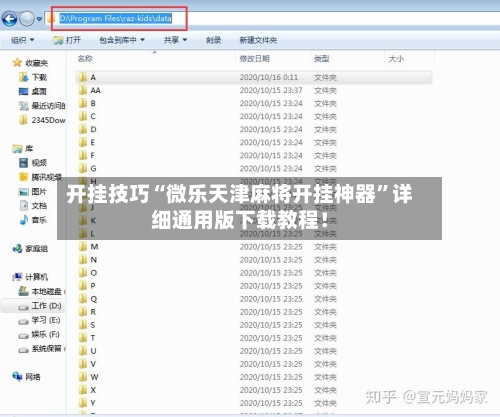Select 家庭组 in the sidebar
This screenshot has width=500, height=417.
pyautogui.click(x=30, y=249)
